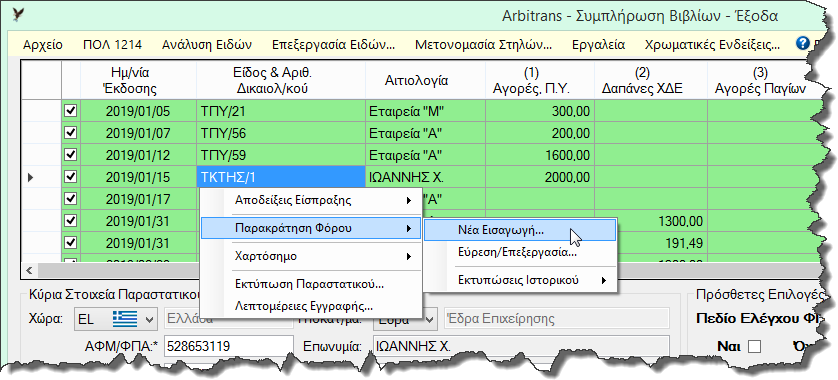Open the Αρχείο menu

(x=43, y=45)
